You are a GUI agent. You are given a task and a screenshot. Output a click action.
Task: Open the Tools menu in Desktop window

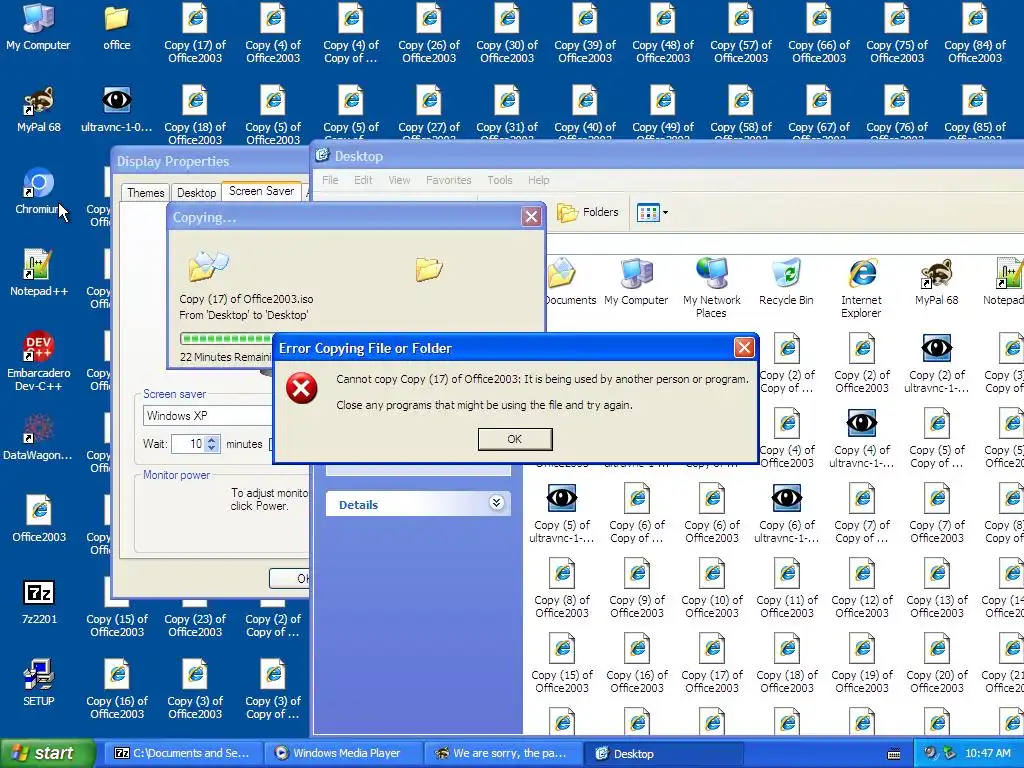pyautogui.click(x=500, y=180)
